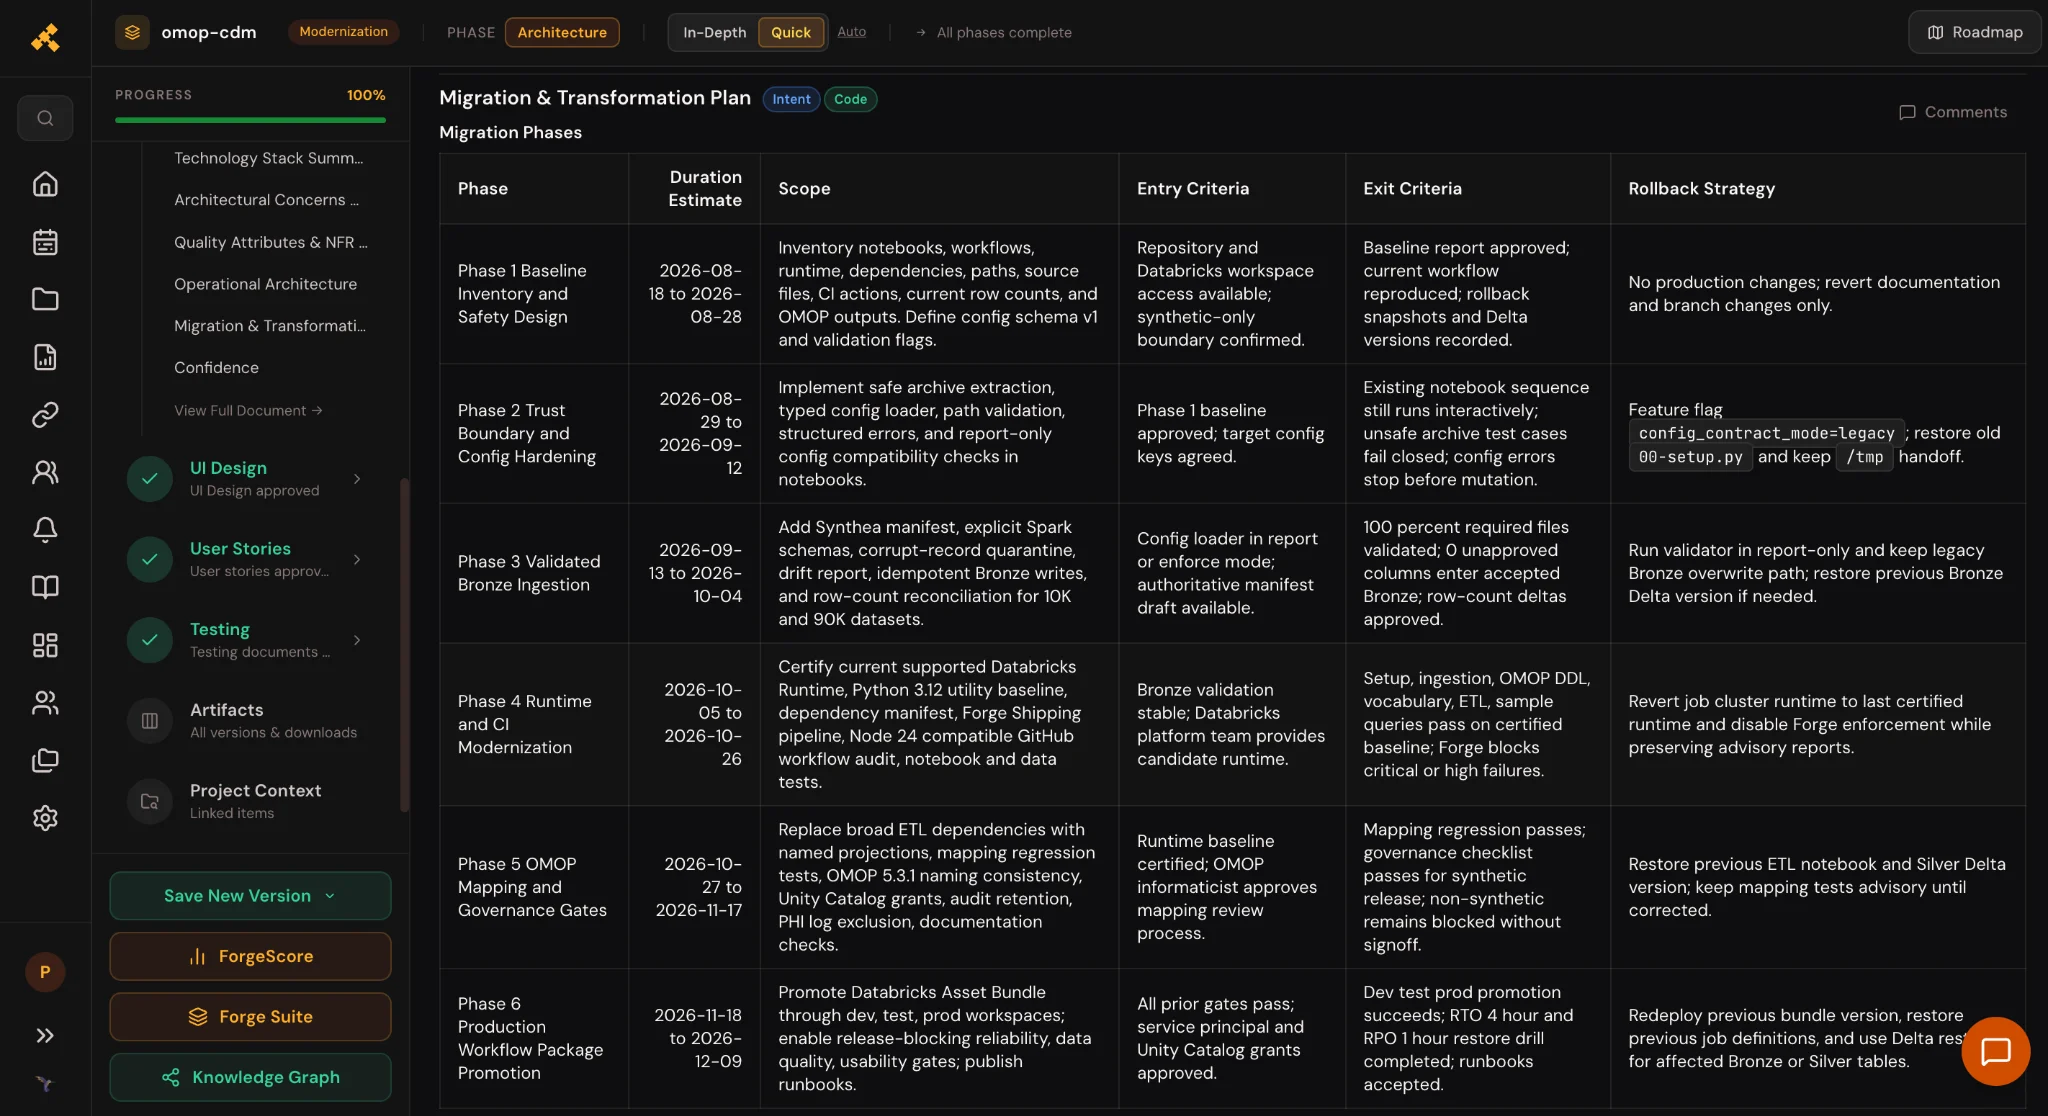Click the omop-cdm project layers icon
2048x1116 pixels.
(x=132, y=32)
